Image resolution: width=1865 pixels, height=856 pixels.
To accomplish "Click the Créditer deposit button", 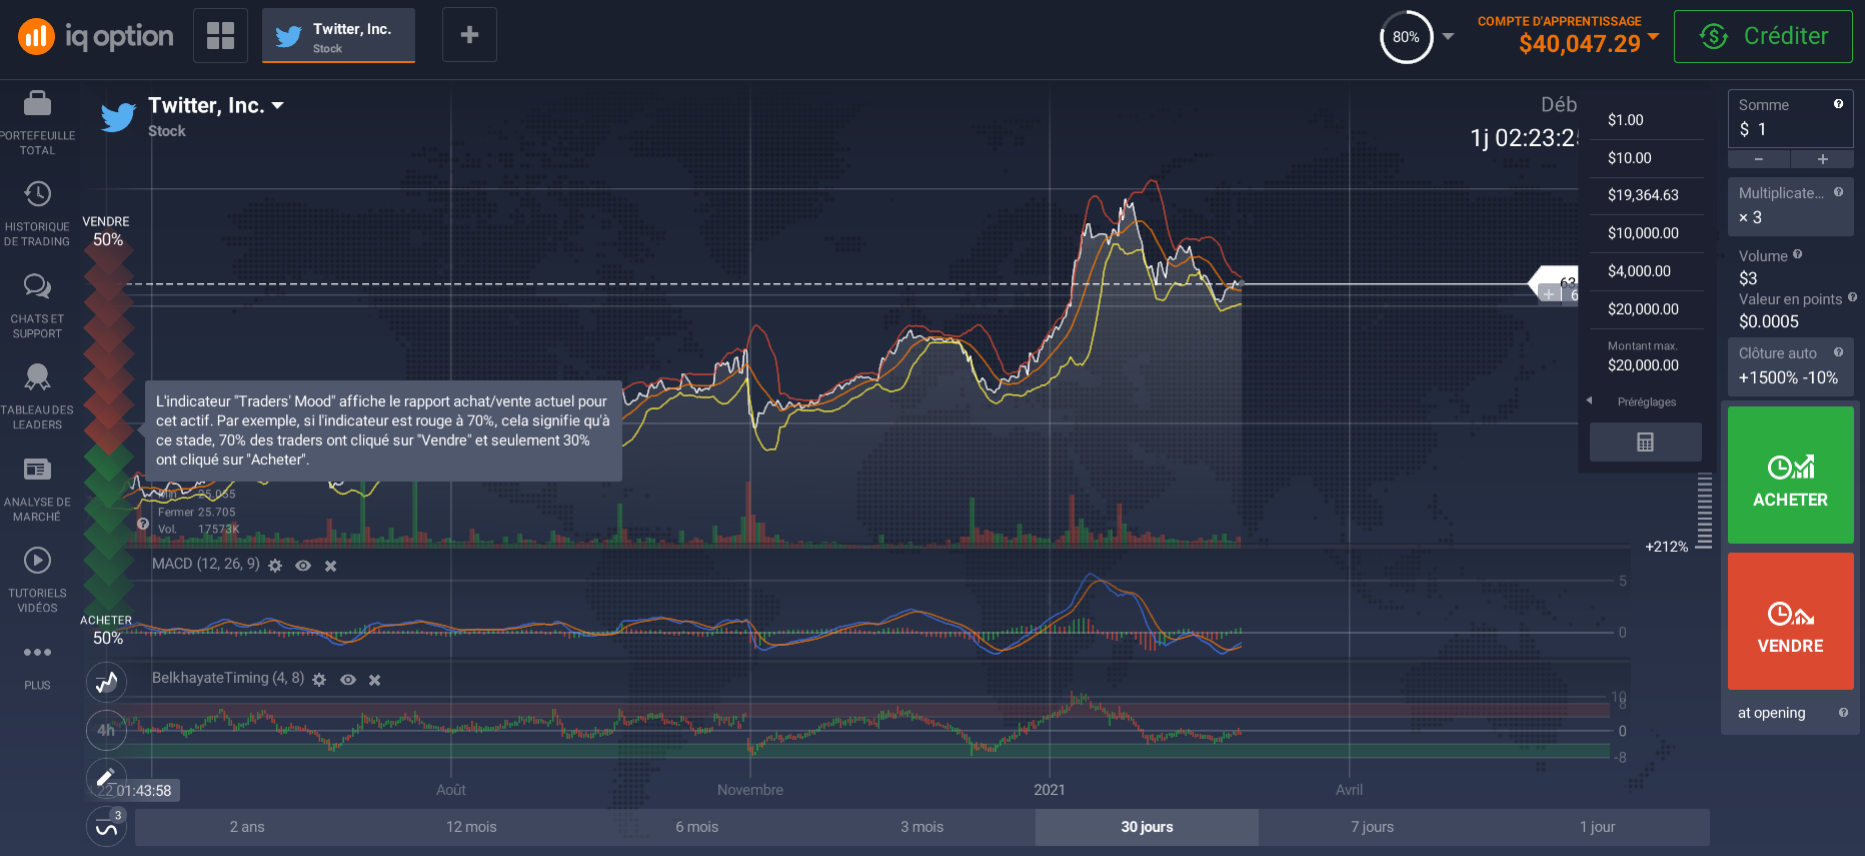I will coord(1763,36).
